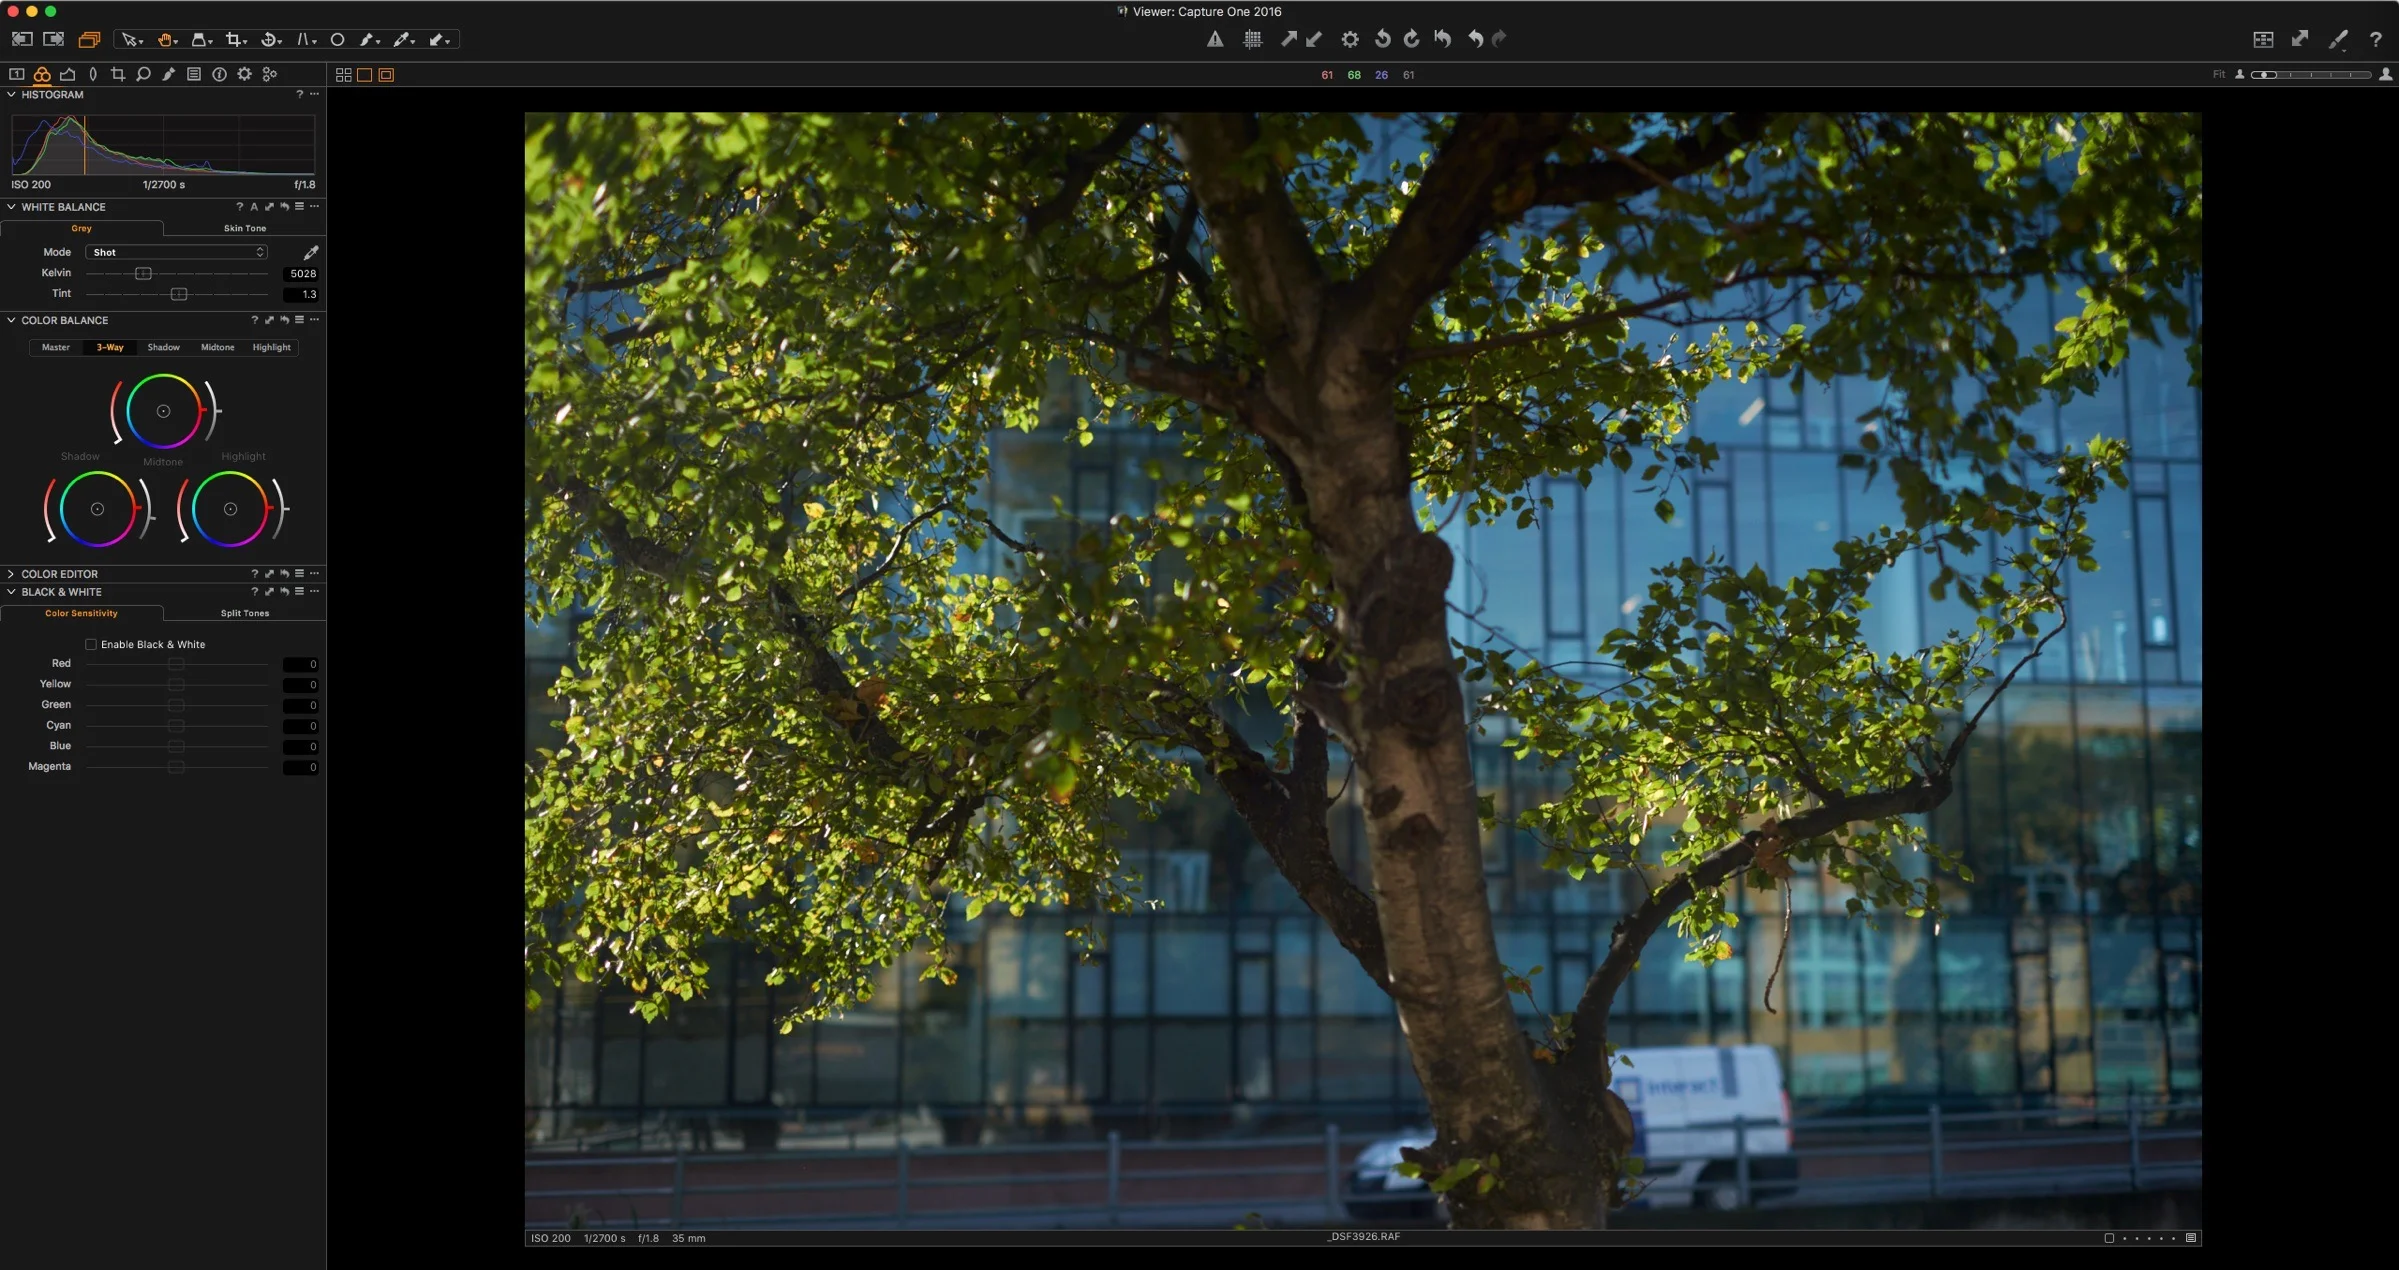
Task: Click the undo arrow icon
Action: [x=1475, y=39]
